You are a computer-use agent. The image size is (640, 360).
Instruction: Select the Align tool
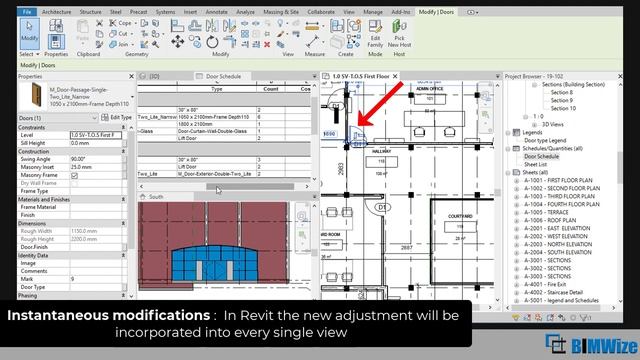tap(177, 26)
